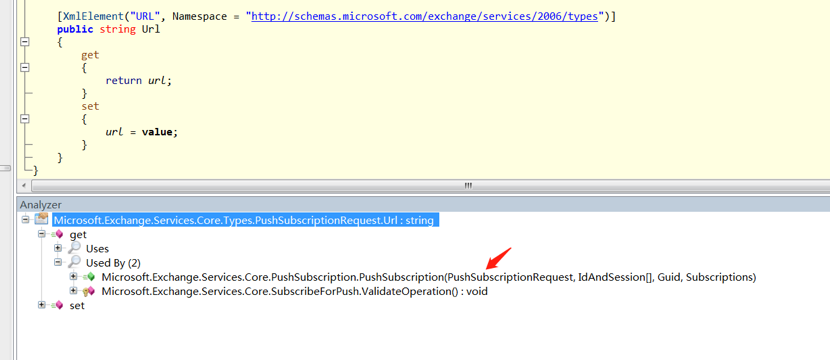Click the magnifier icon beside Uses

point(74,248)
